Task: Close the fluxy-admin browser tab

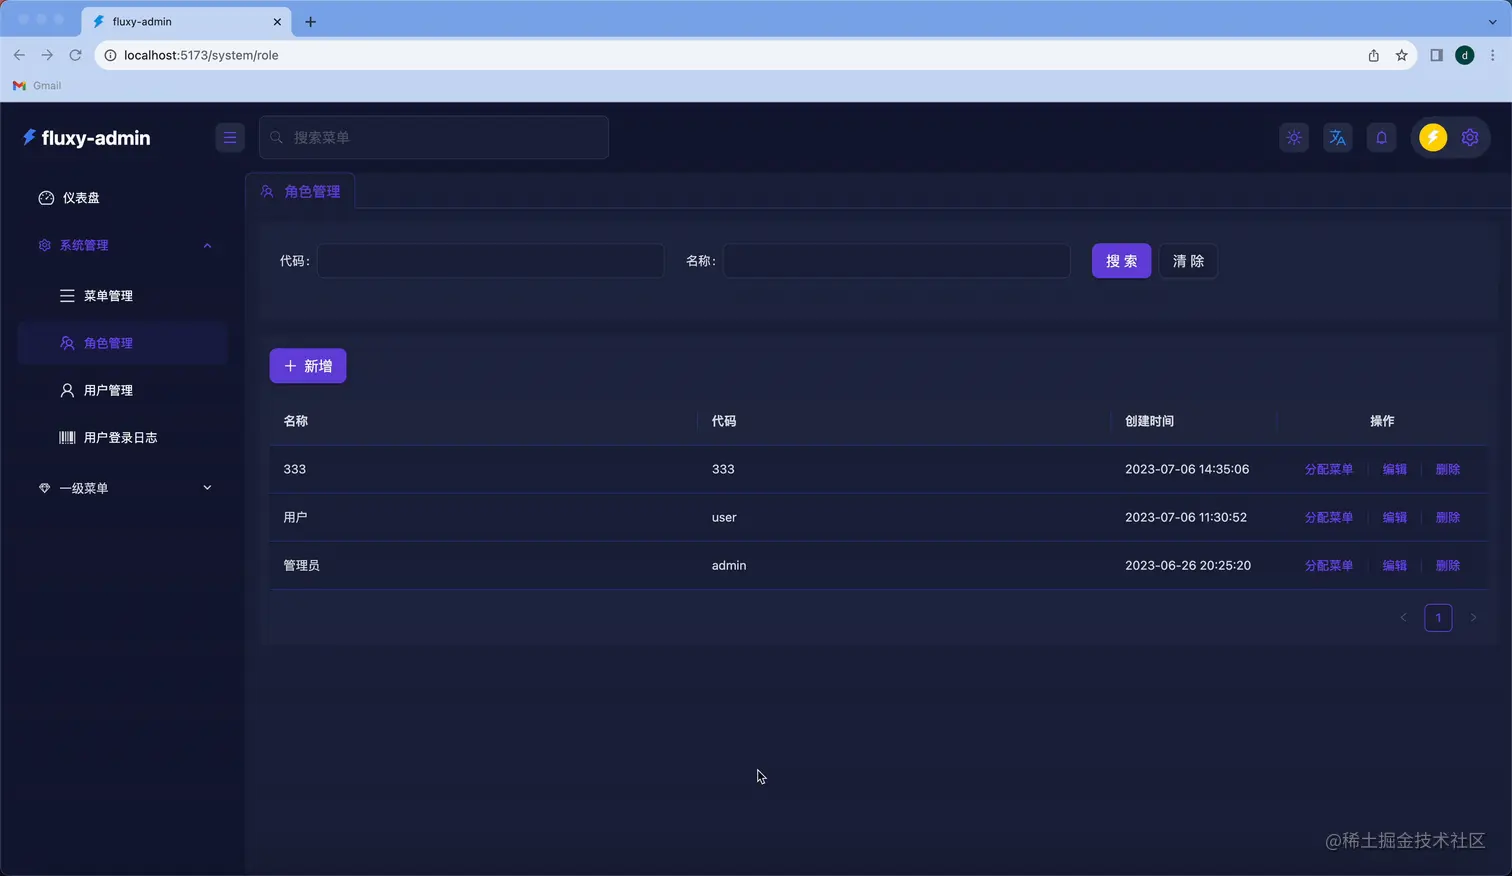Action: (x=278, y=21)
